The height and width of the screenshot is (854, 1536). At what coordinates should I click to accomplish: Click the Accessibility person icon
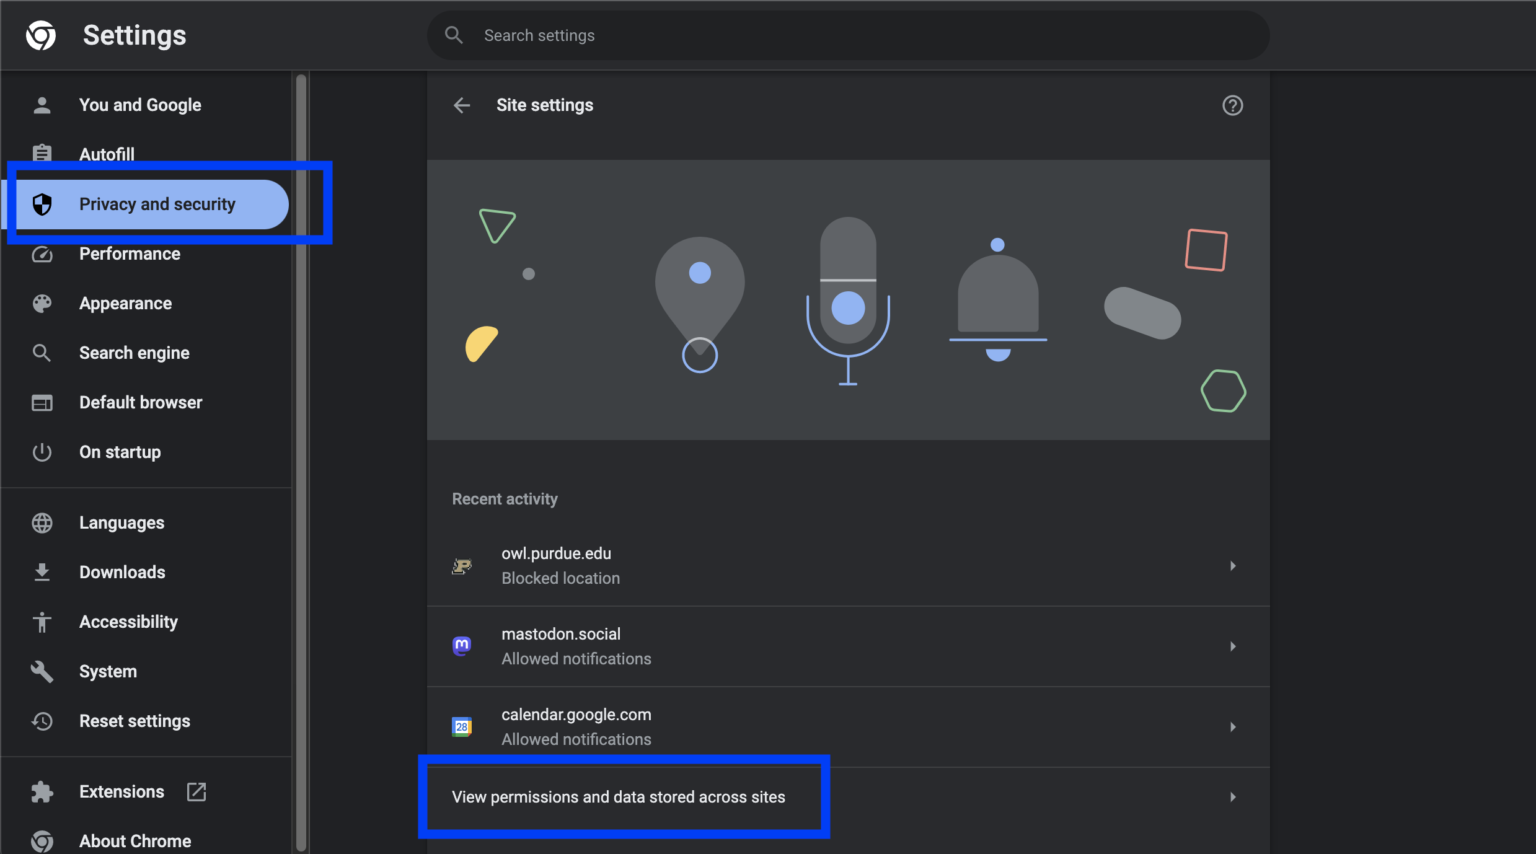[x=42, y=622]
